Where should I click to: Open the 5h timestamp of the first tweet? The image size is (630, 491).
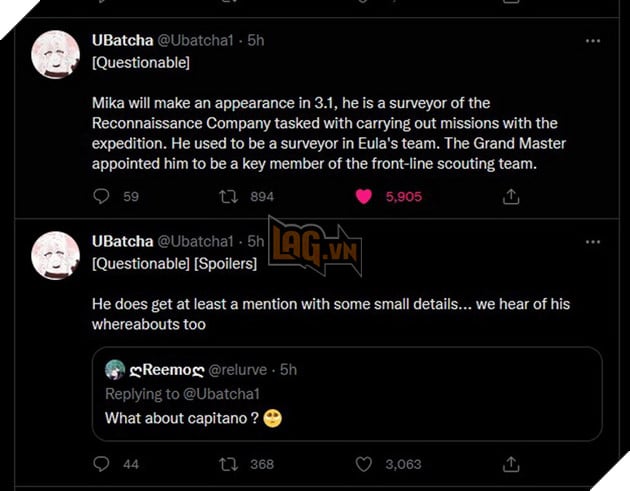pos(256,41)
